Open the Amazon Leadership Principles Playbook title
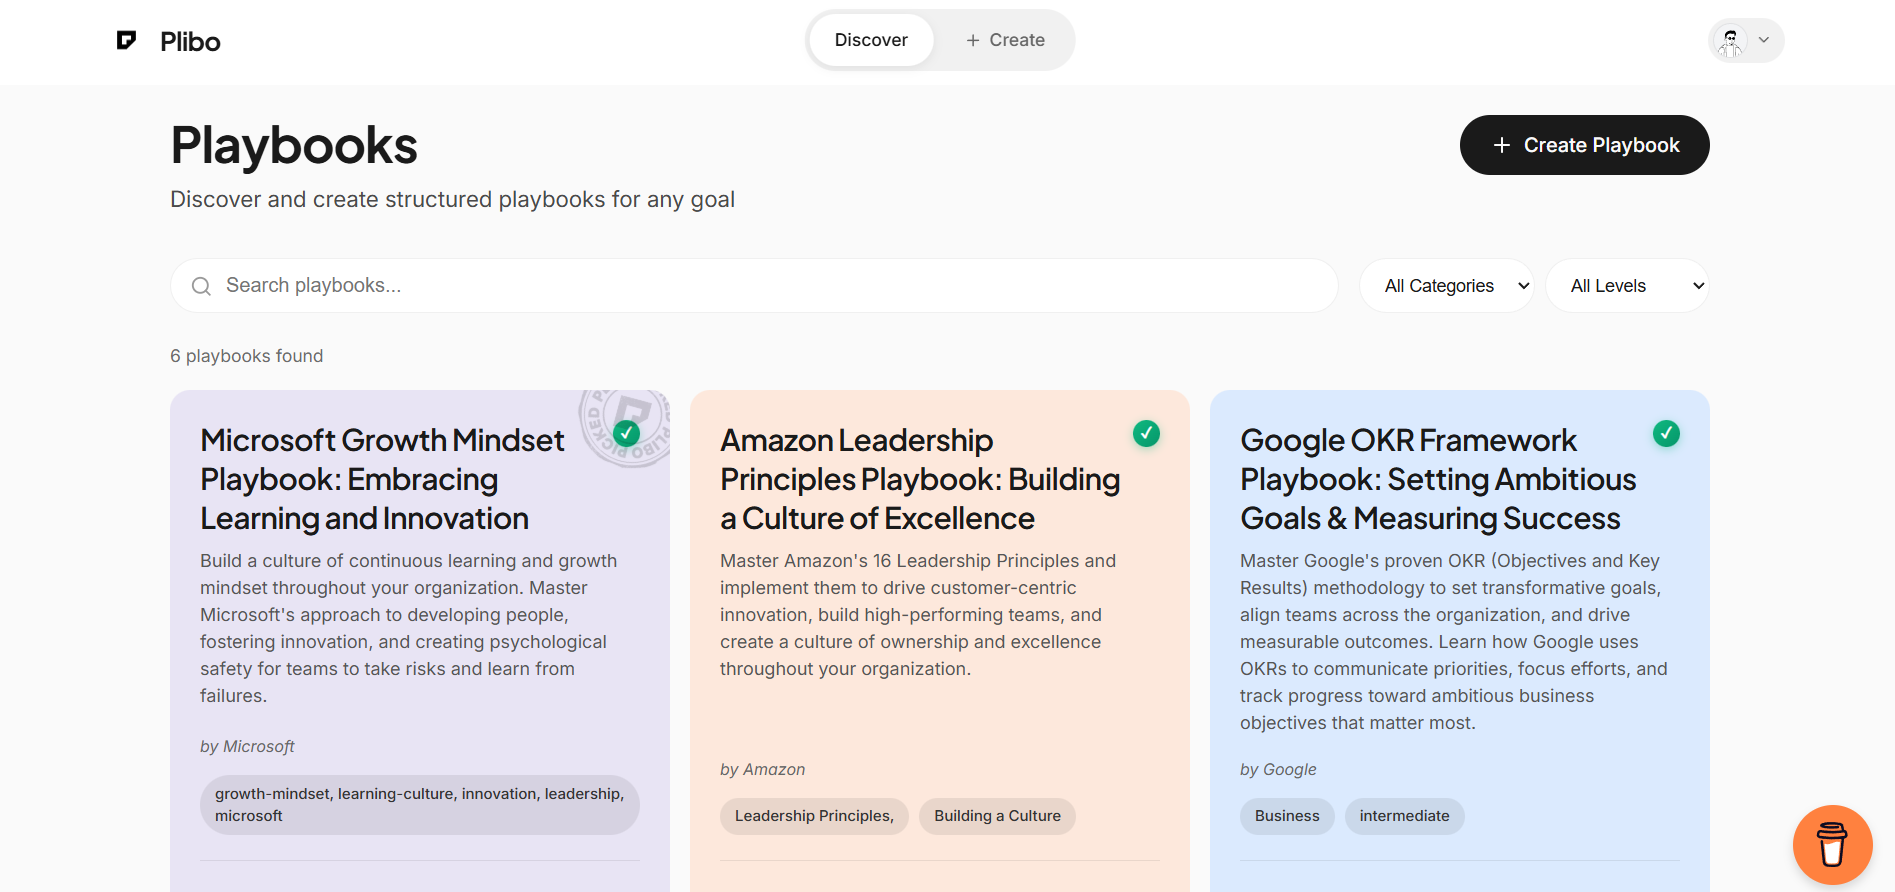 click(x=919, y=479)
